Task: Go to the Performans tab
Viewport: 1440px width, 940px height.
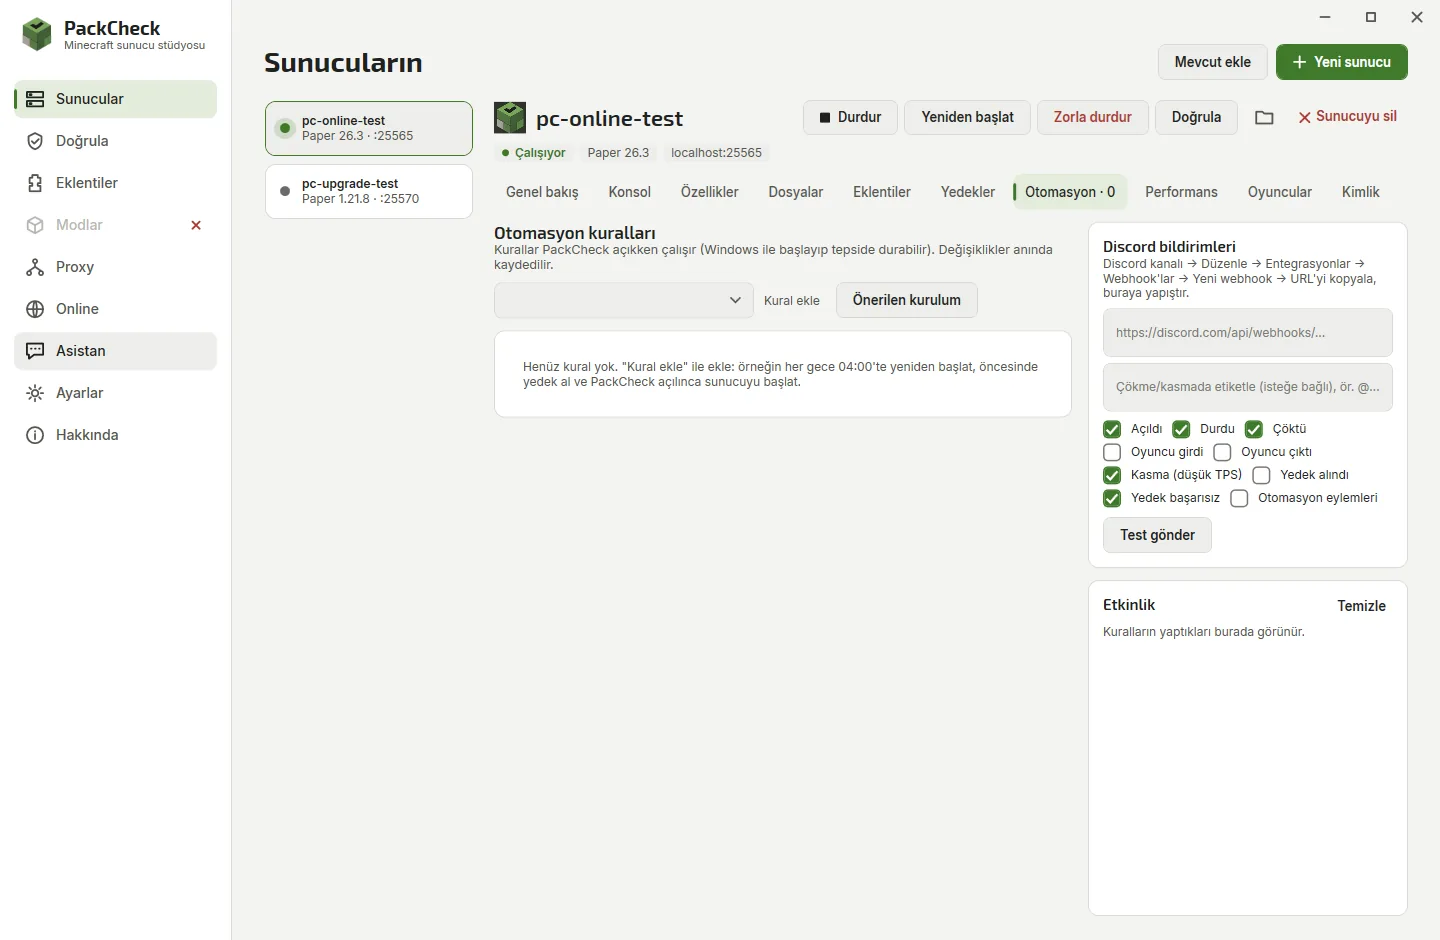Action: (1181, 192)
